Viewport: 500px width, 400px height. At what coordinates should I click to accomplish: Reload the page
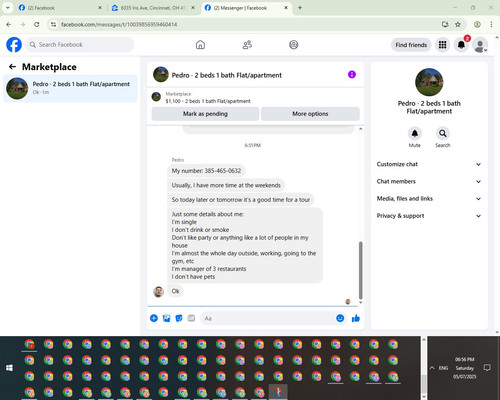(x=37, y=24)
